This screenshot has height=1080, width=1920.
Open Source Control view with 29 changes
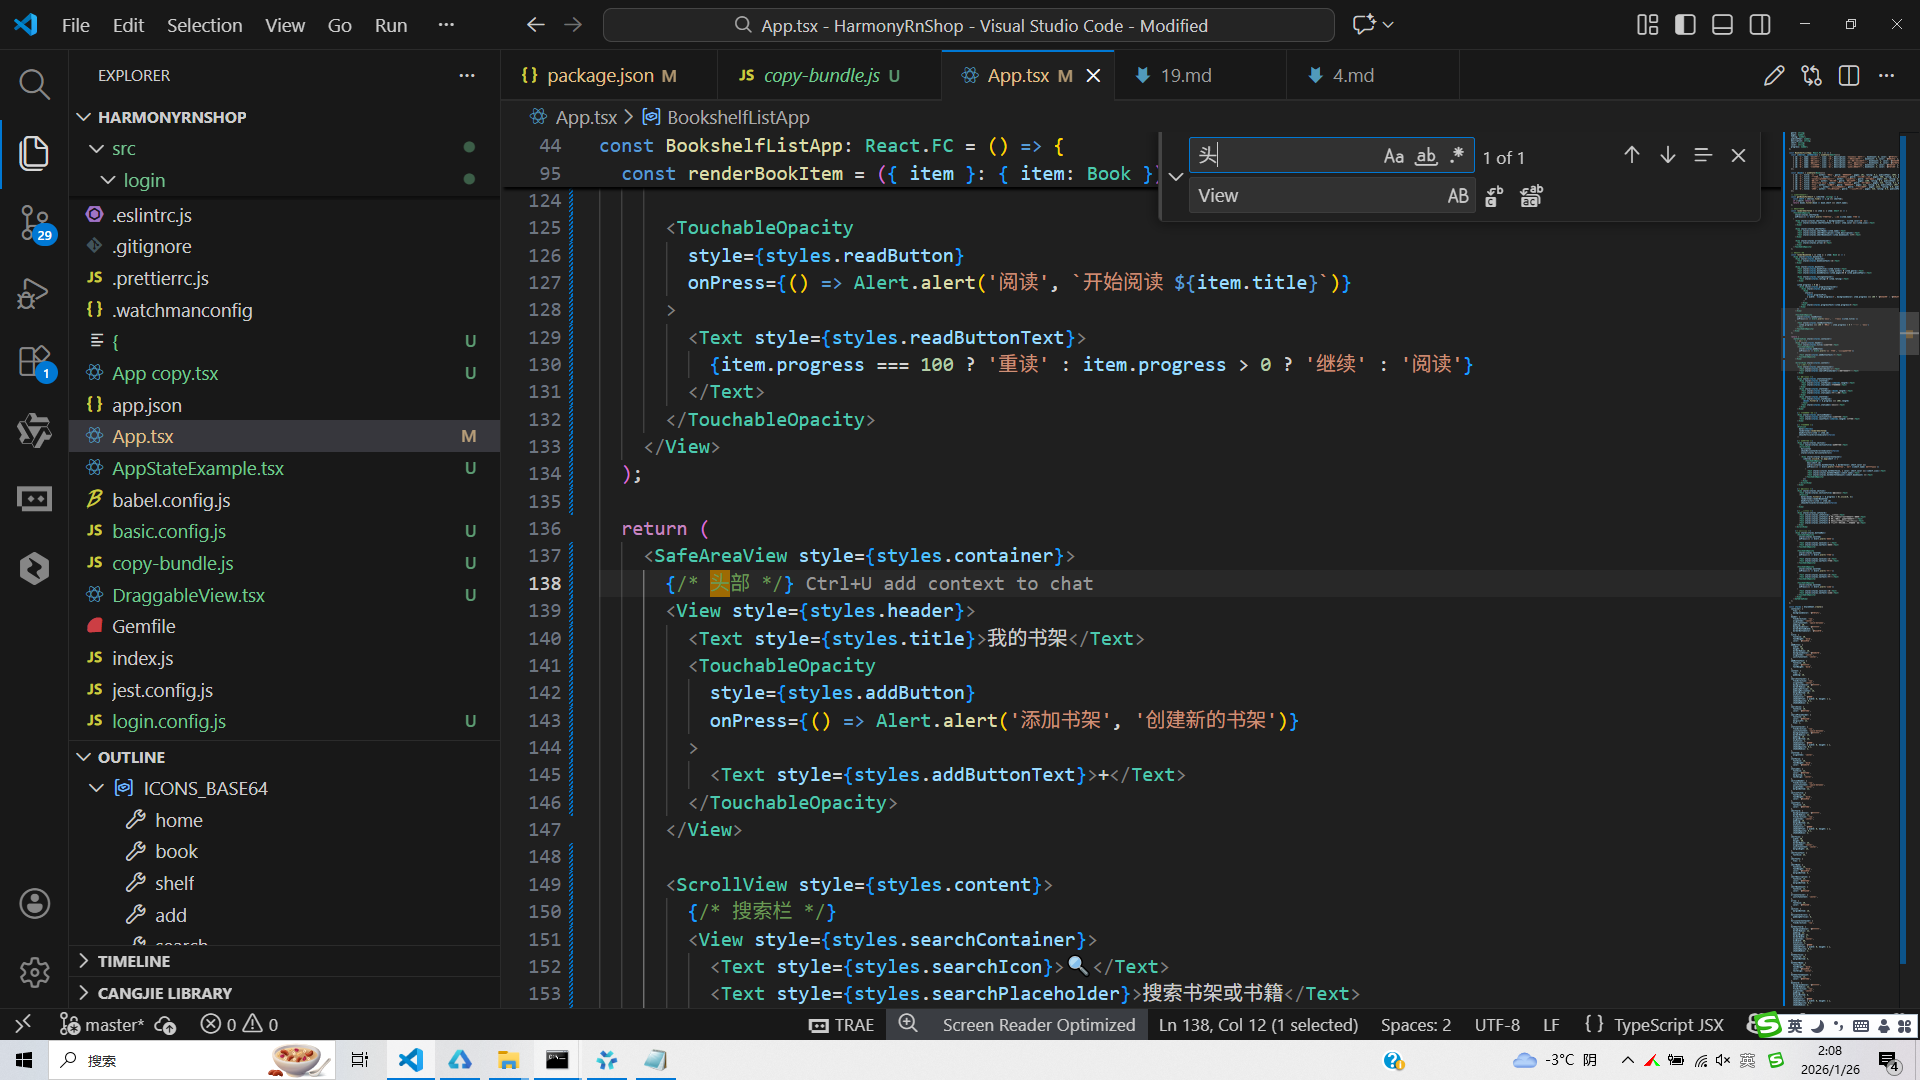[34, 222]
